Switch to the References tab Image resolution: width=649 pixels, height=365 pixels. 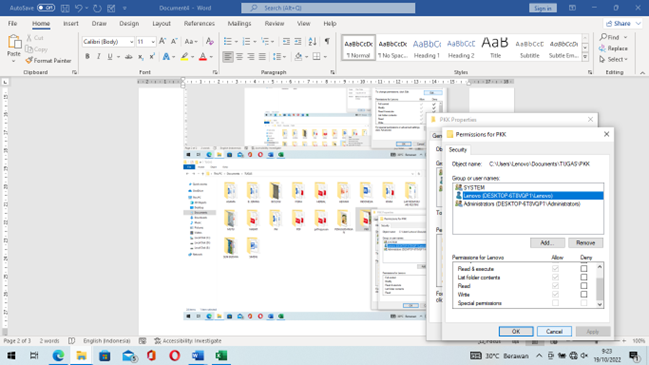pos(200,24)
